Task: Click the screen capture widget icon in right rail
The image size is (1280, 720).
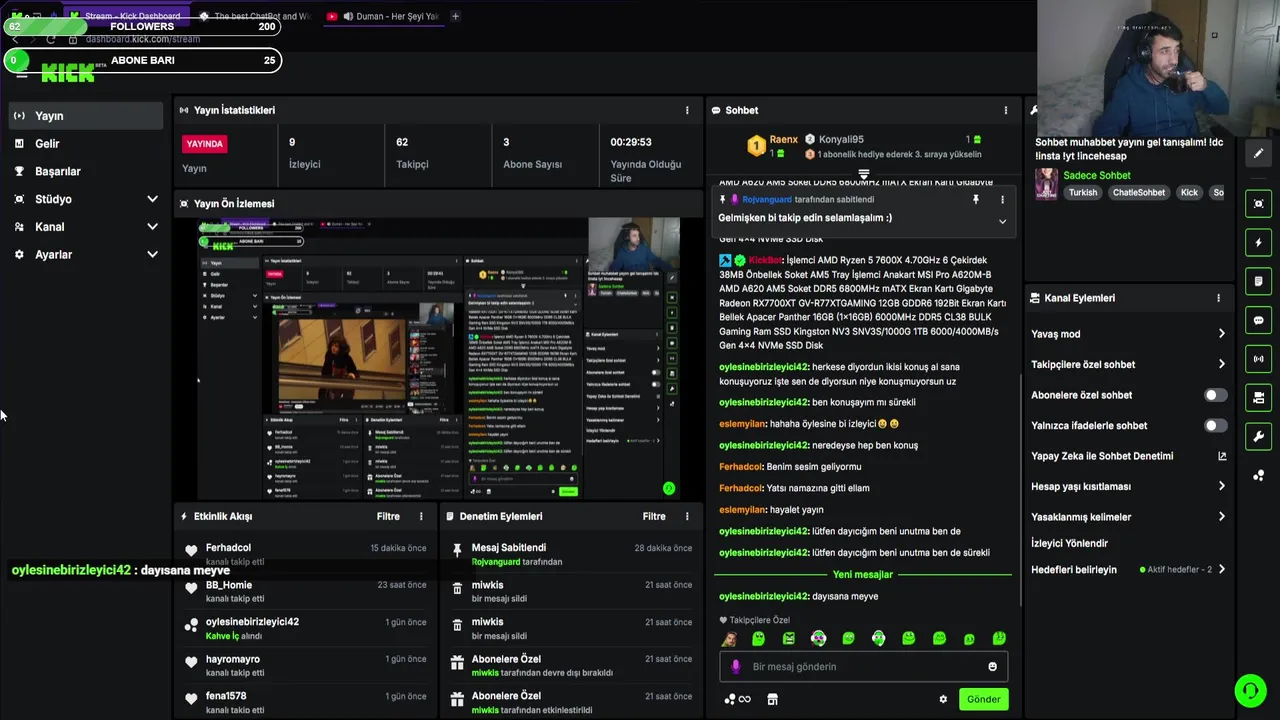Action: click(x=1258, y=203)
